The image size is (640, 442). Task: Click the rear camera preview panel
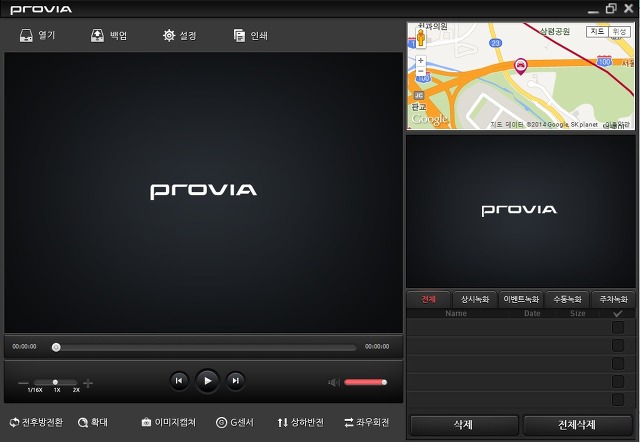tap(520, 211)
